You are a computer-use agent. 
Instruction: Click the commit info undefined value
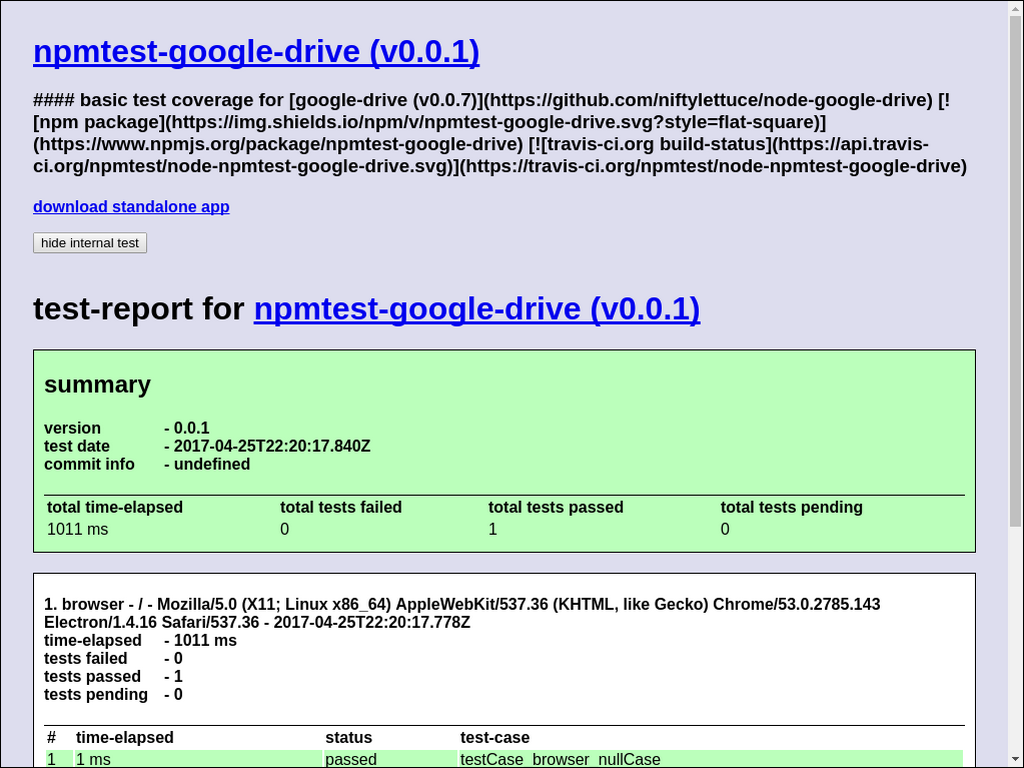[x=211, y=464]
